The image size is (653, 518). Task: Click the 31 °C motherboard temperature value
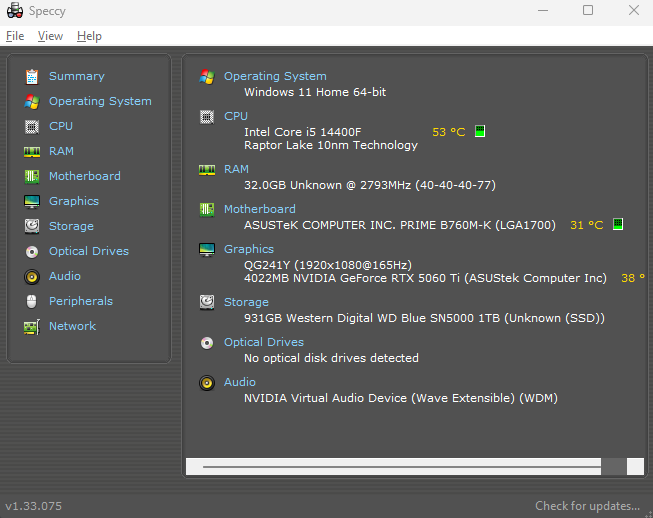(x=587, y=225)
